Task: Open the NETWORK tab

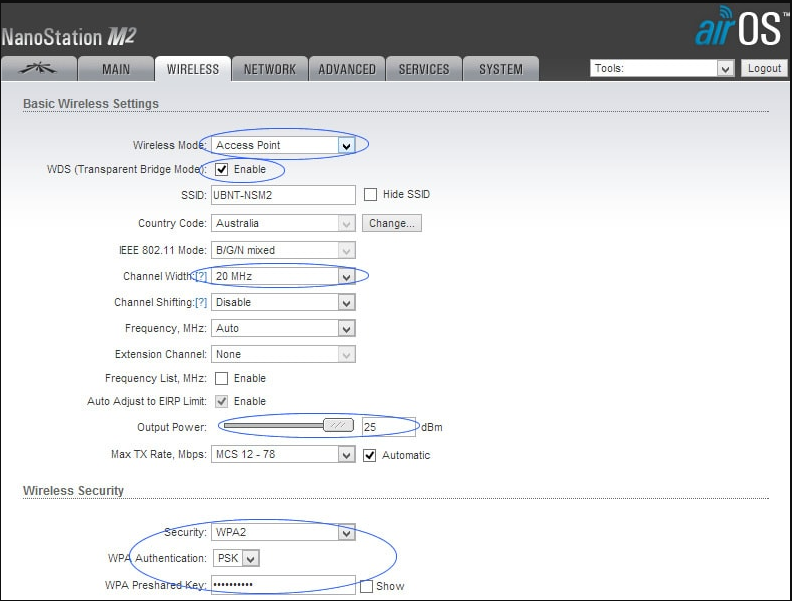Action: [270, 69]
